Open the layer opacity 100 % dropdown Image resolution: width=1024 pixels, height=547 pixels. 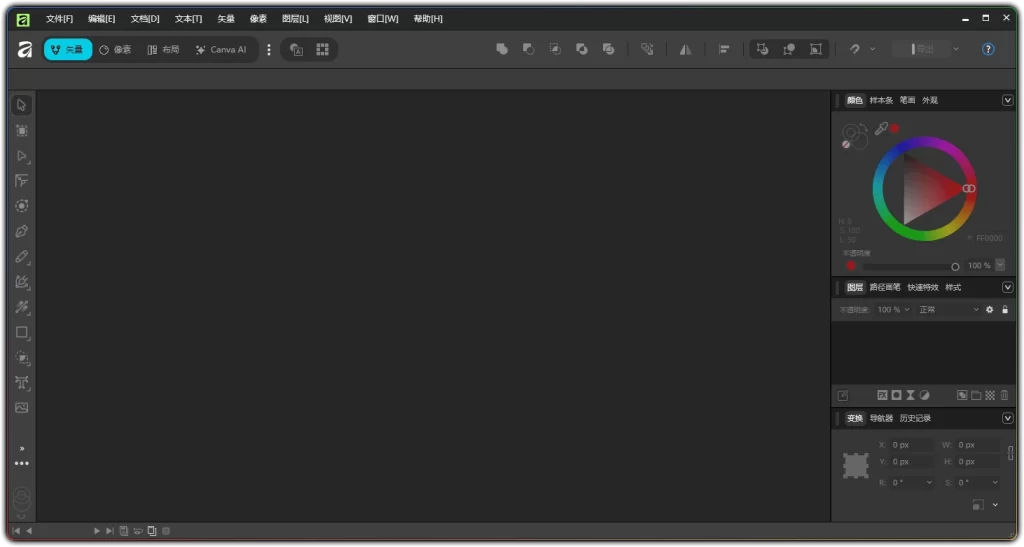(x=893, y=309)
